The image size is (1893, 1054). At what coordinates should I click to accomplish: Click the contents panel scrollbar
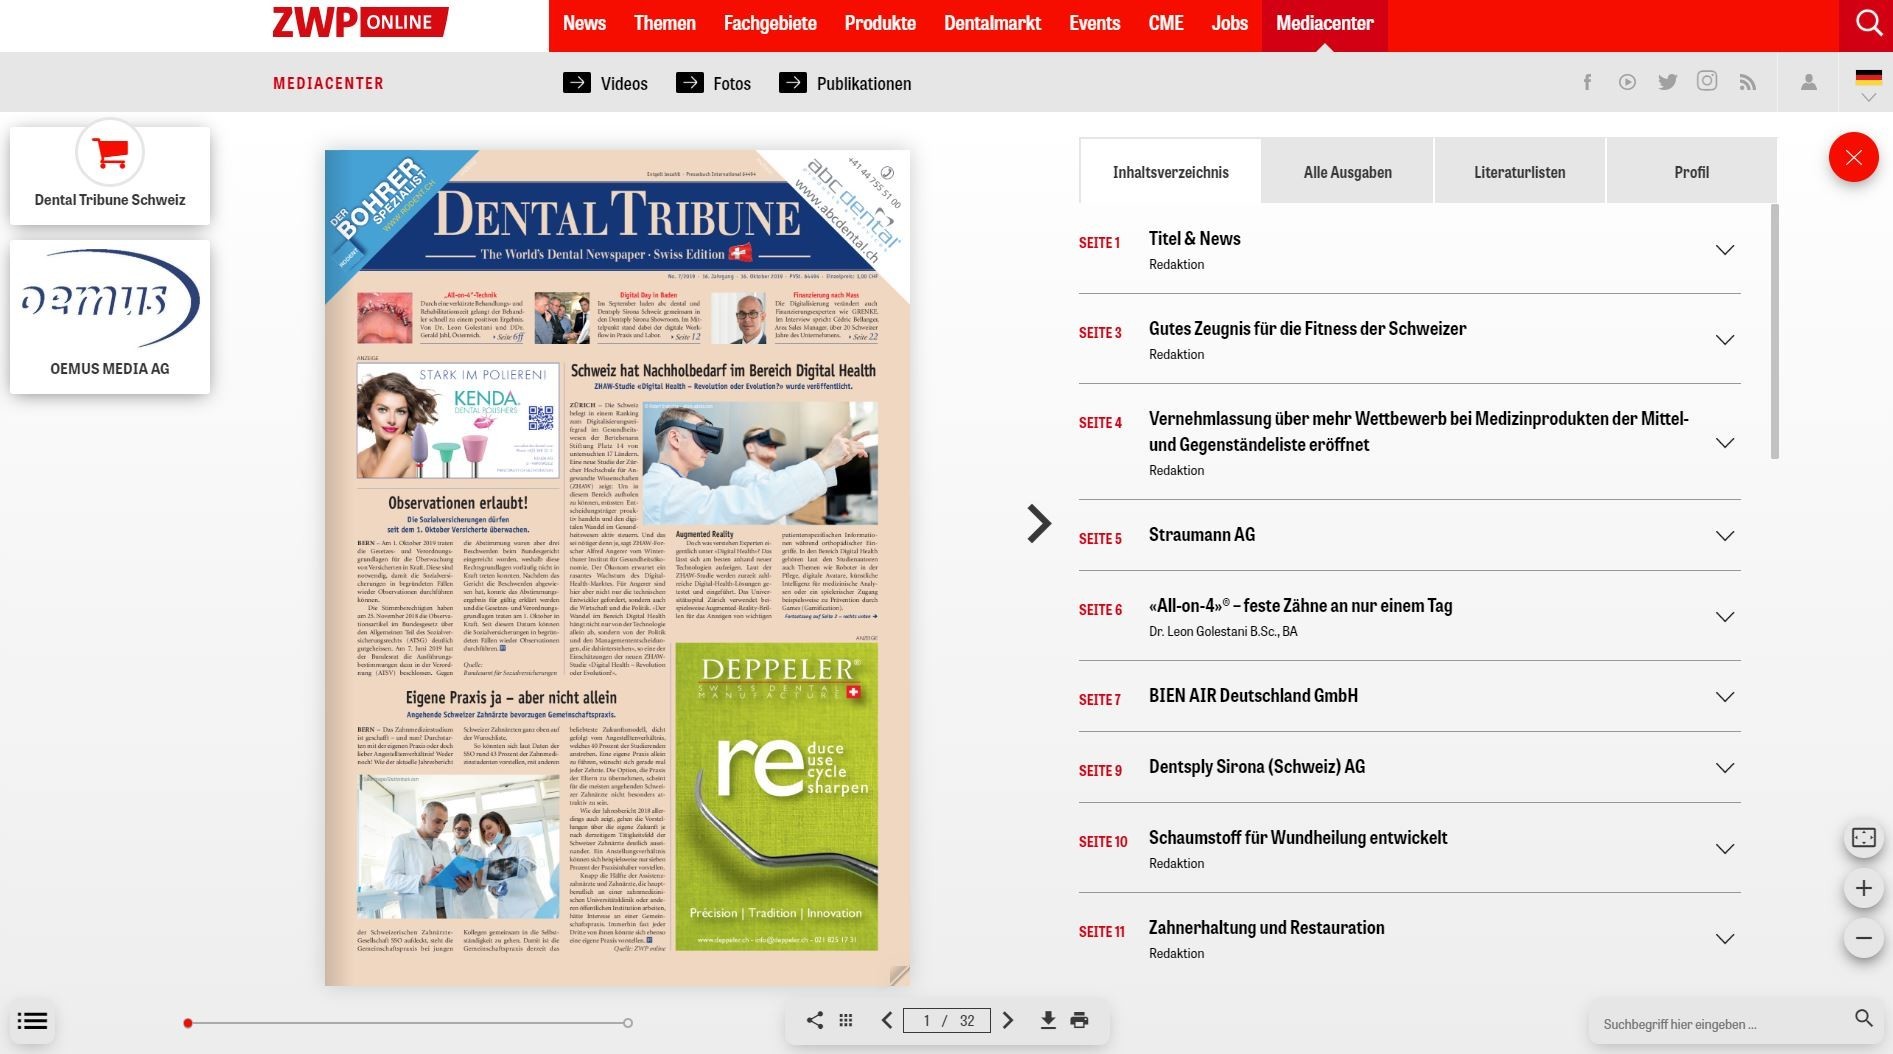(1775, 332)
